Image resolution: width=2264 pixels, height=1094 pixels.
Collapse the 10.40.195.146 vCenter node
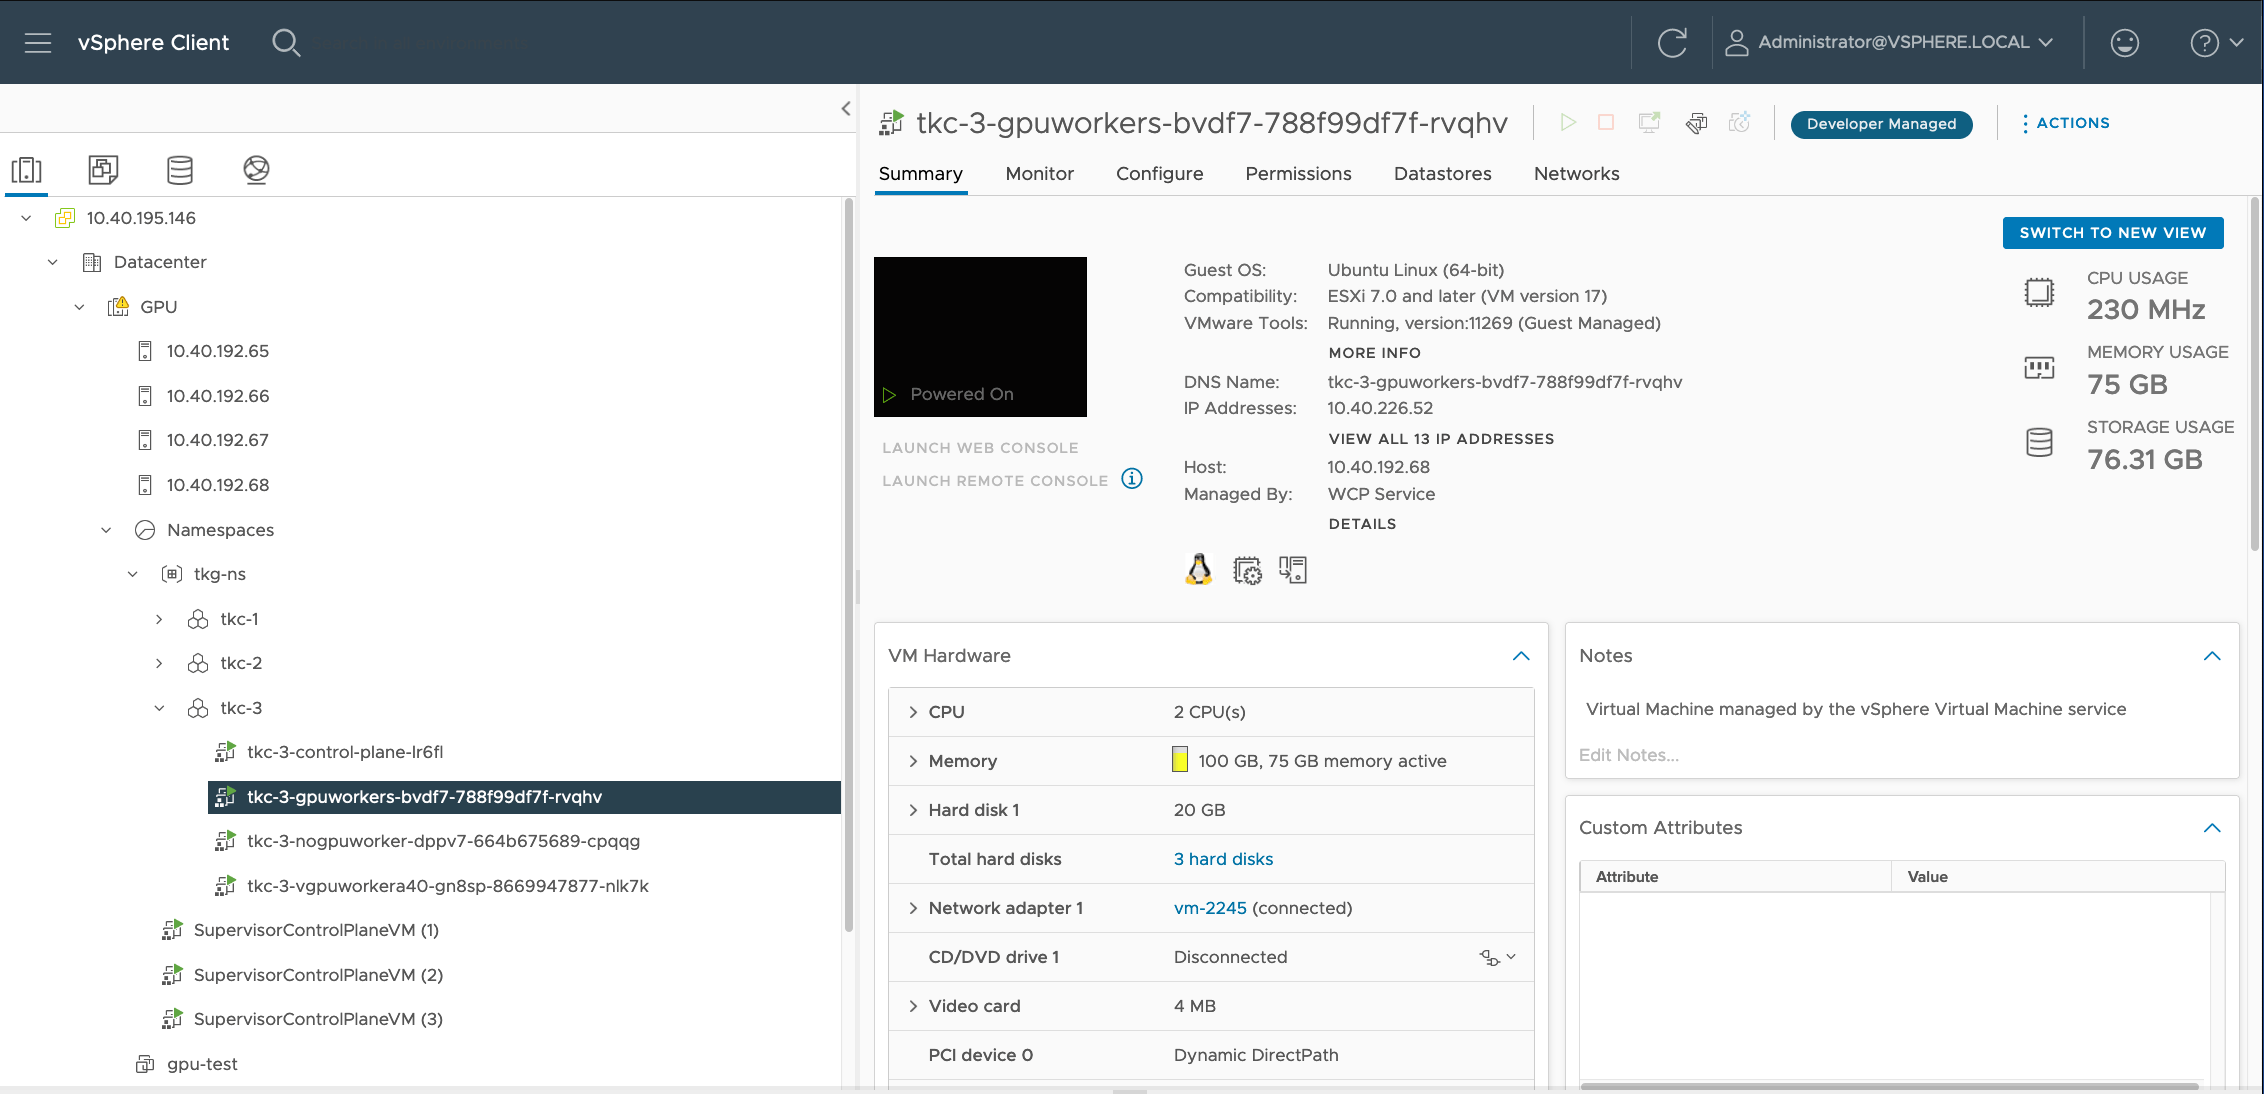coord(27,218)
